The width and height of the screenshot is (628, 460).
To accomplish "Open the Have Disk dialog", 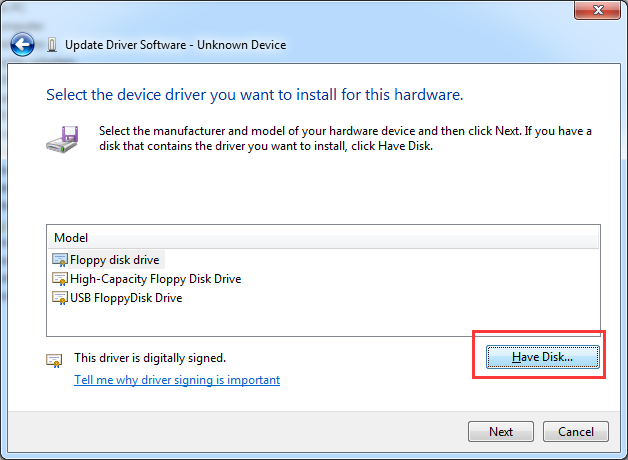I will click(x=542, y=357).
